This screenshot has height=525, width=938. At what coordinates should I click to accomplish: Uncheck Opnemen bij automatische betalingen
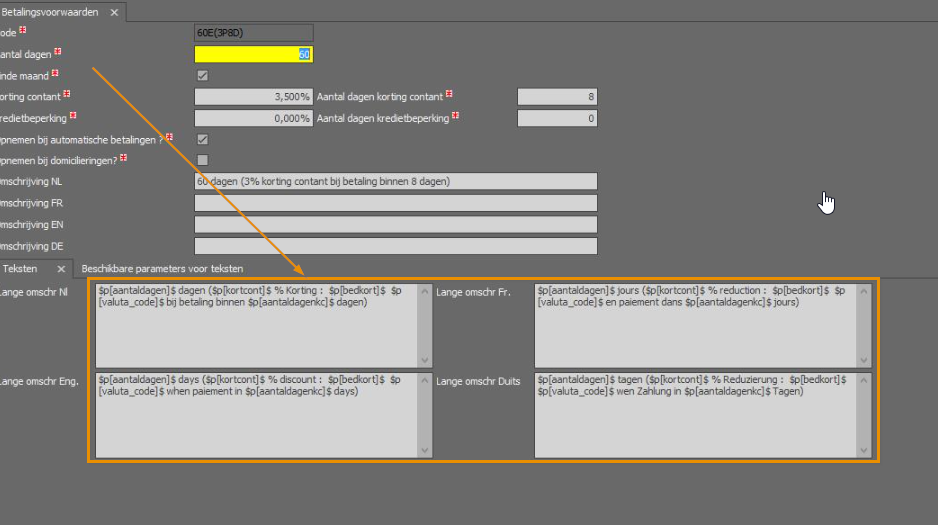(x=203, y=139)
